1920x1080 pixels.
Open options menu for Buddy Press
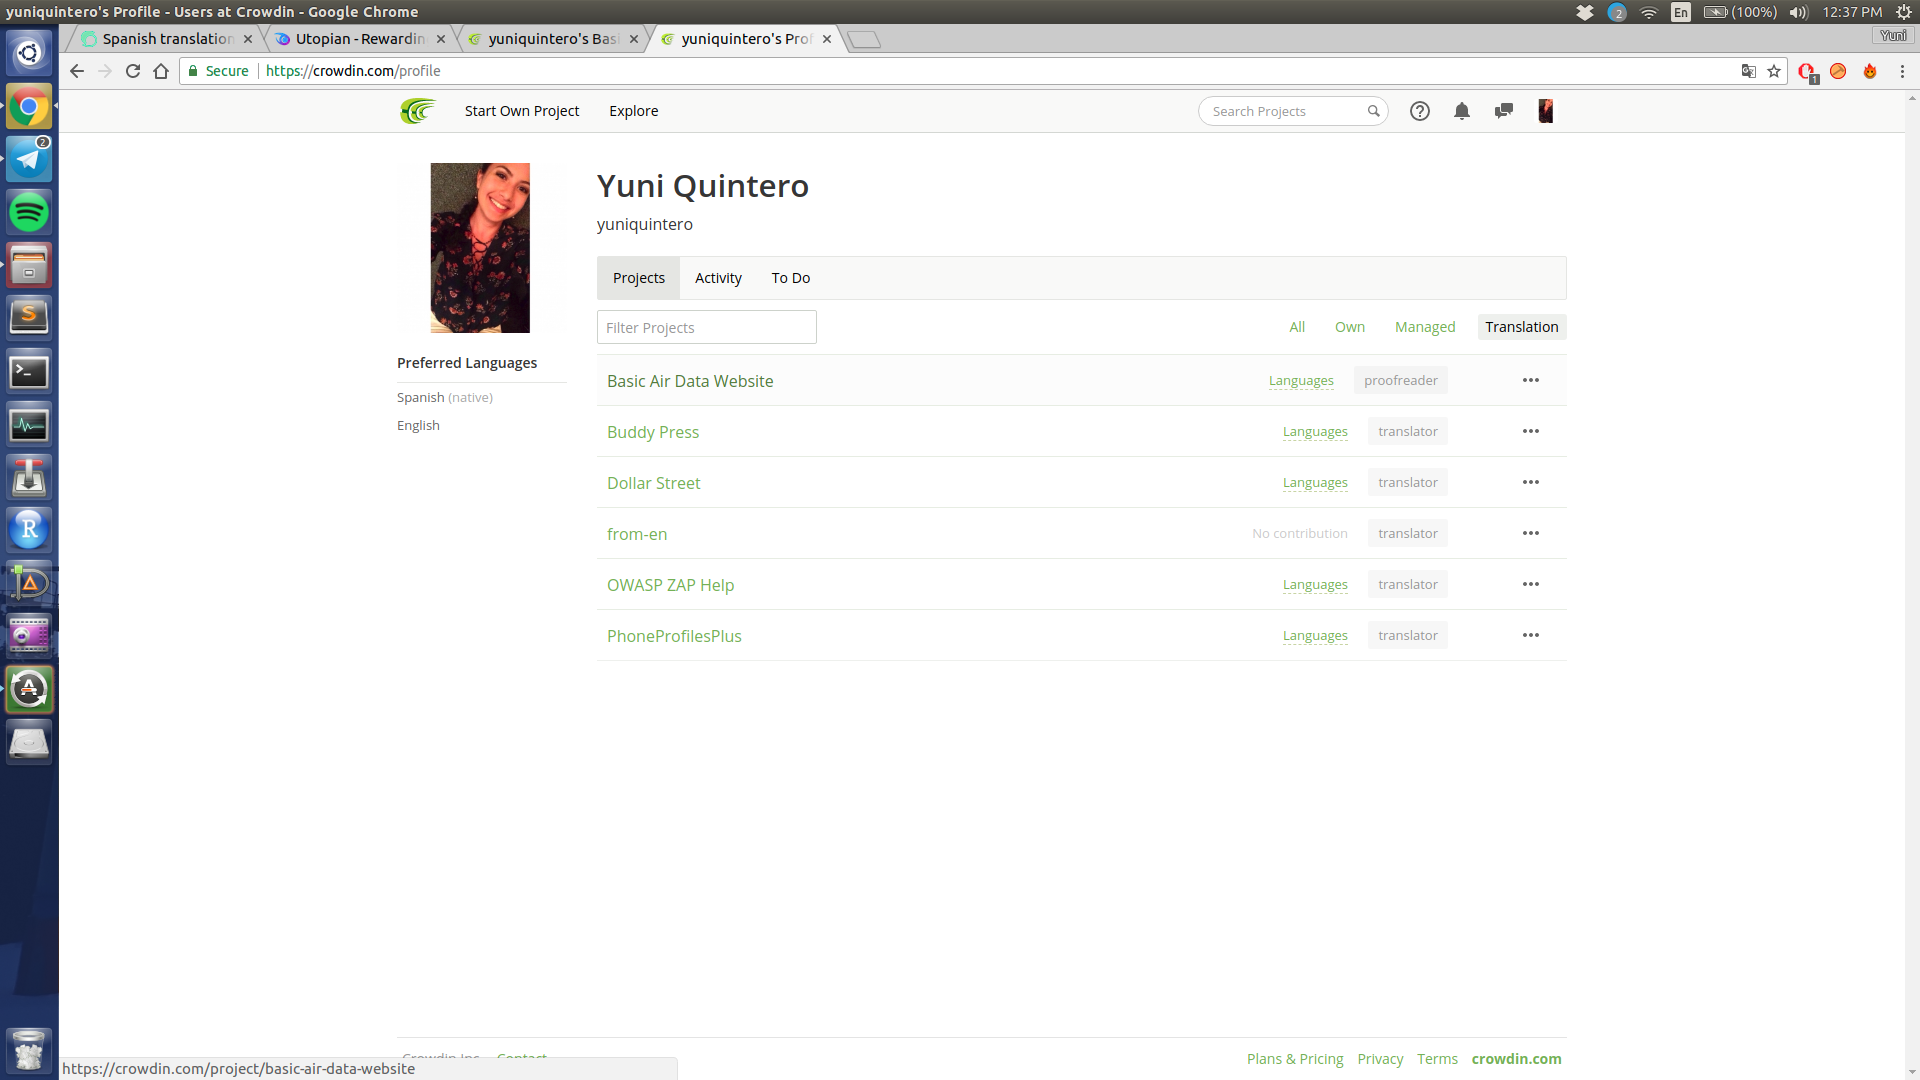tap(1531, 431)
